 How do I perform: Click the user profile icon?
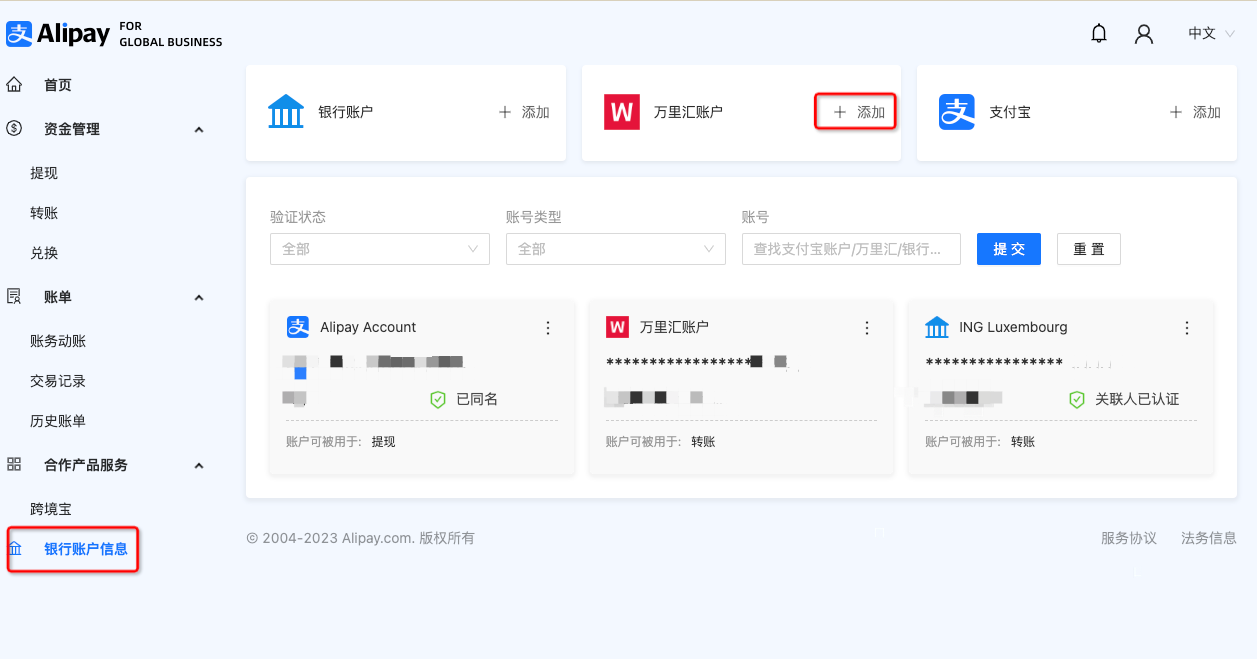click(x=1143, y=32)
